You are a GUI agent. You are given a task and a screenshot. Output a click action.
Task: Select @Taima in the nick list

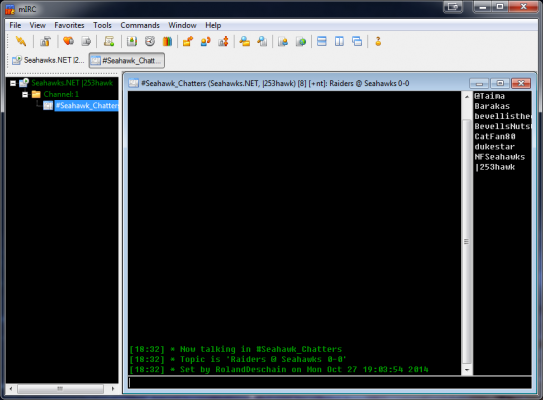pos(490,96)
